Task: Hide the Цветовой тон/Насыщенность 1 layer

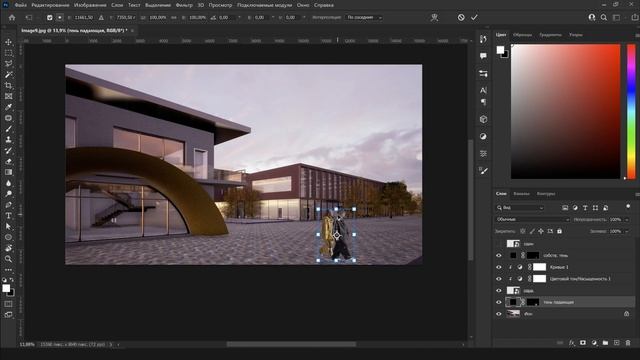Action: pos(499,279)
